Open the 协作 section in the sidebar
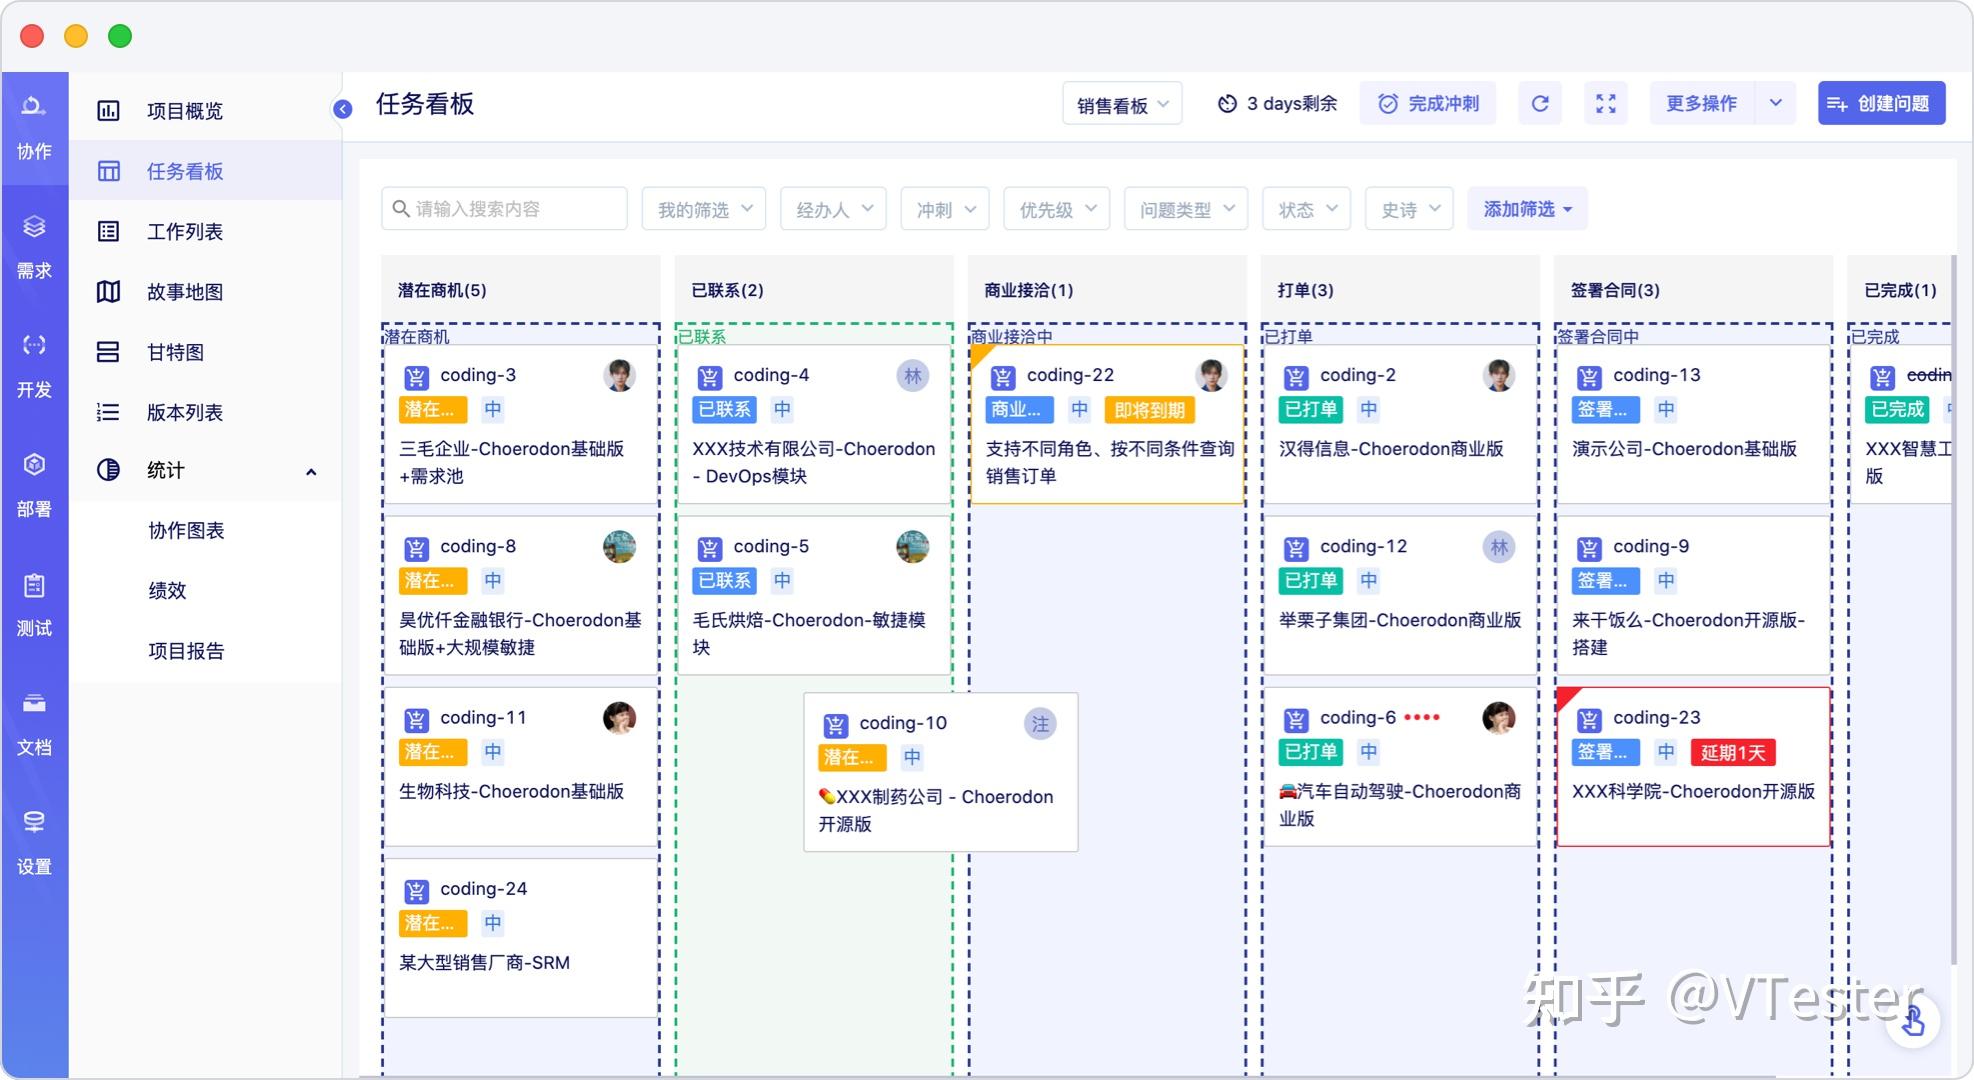The width and height of the screenshot is (1974, 1080). click(x=34, y=125)
